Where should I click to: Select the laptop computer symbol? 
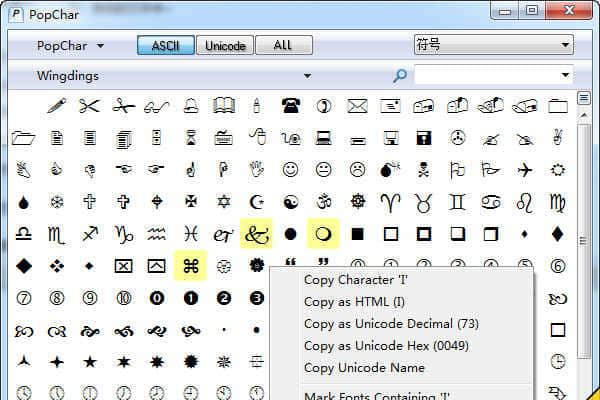[323, 138]
